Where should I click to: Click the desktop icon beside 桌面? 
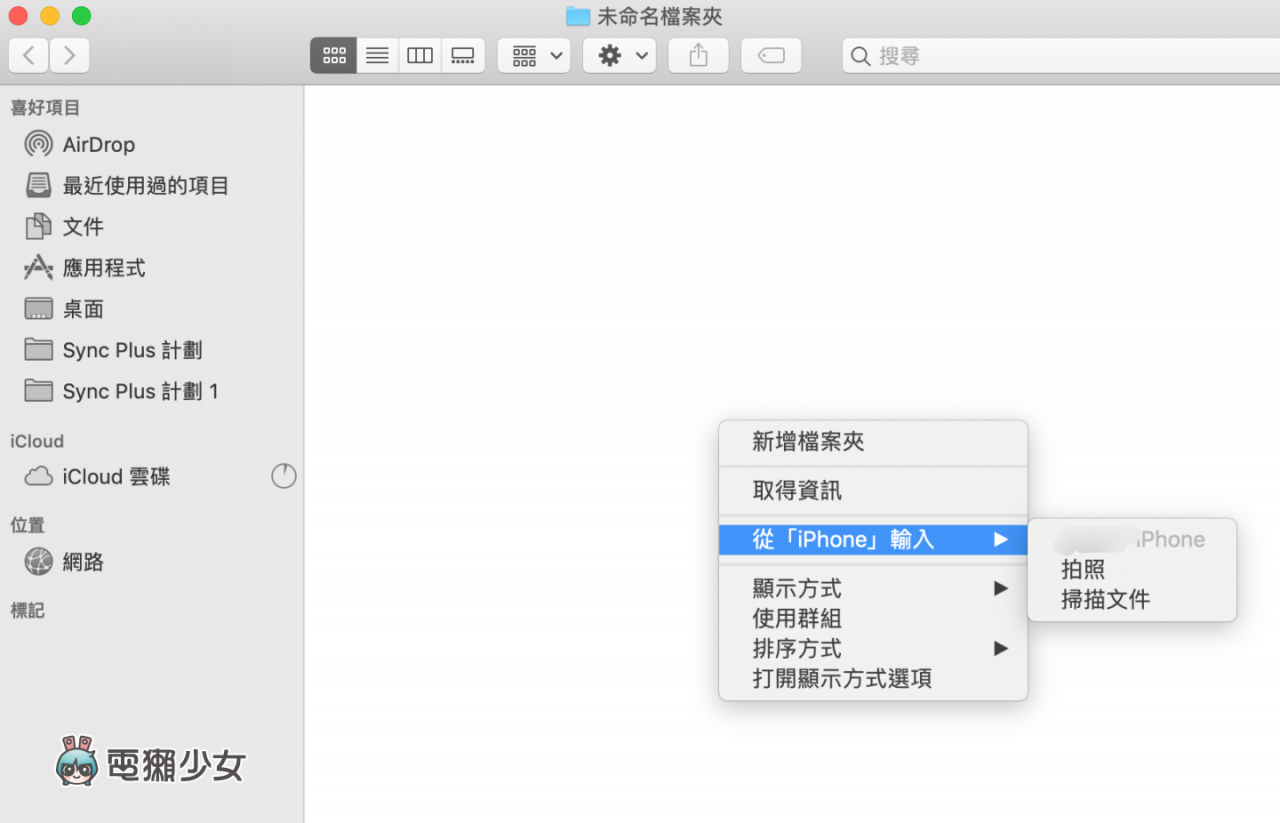(38, 309)
